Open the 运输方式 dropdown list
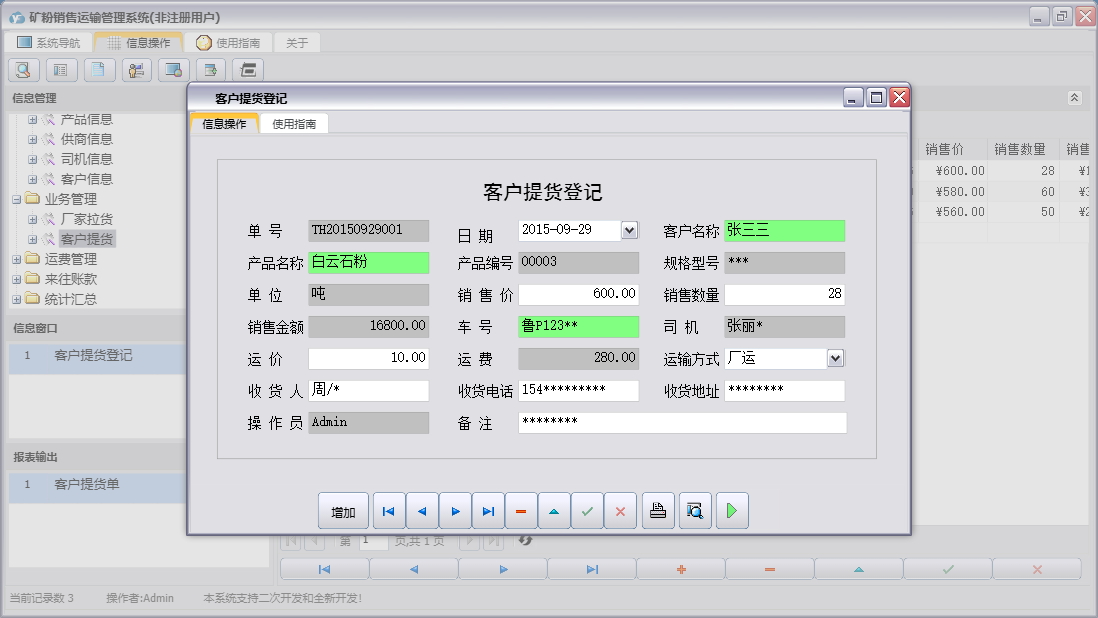 click(836, 358)
